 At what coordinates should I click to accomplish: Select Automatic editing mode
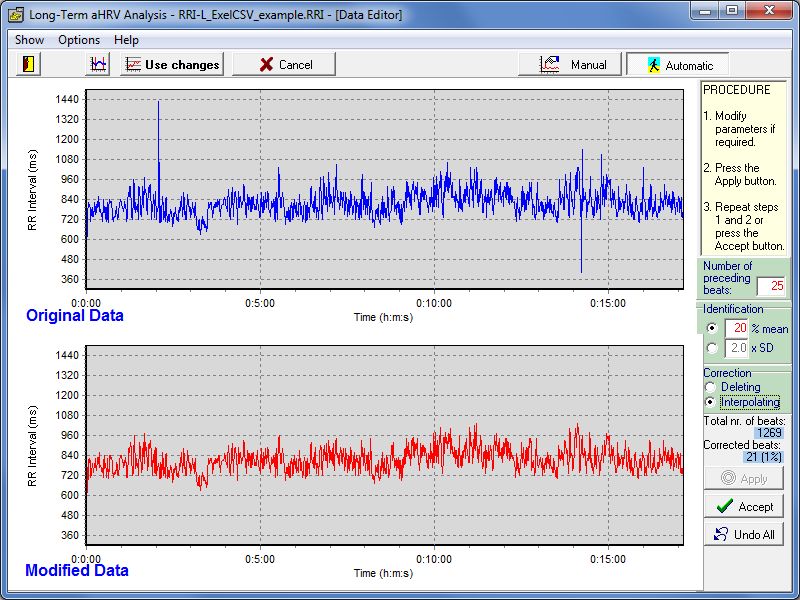click(677, 65)
